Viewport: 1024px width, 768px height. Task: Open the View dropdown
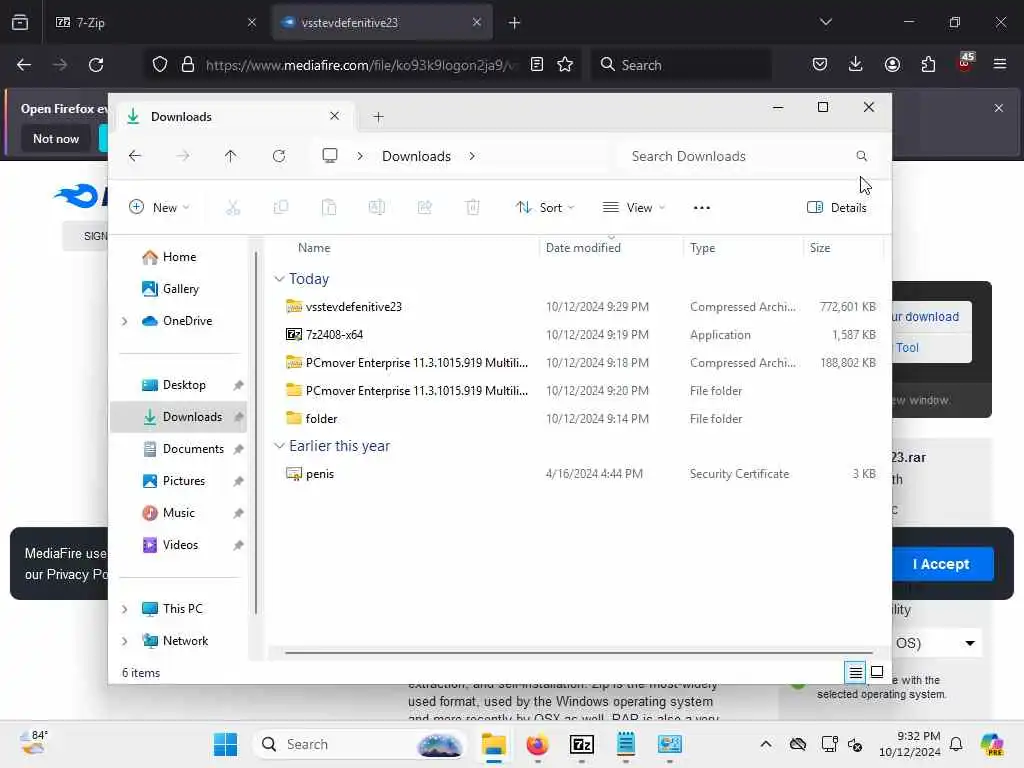pyautogui.click(x=633, y=208)
